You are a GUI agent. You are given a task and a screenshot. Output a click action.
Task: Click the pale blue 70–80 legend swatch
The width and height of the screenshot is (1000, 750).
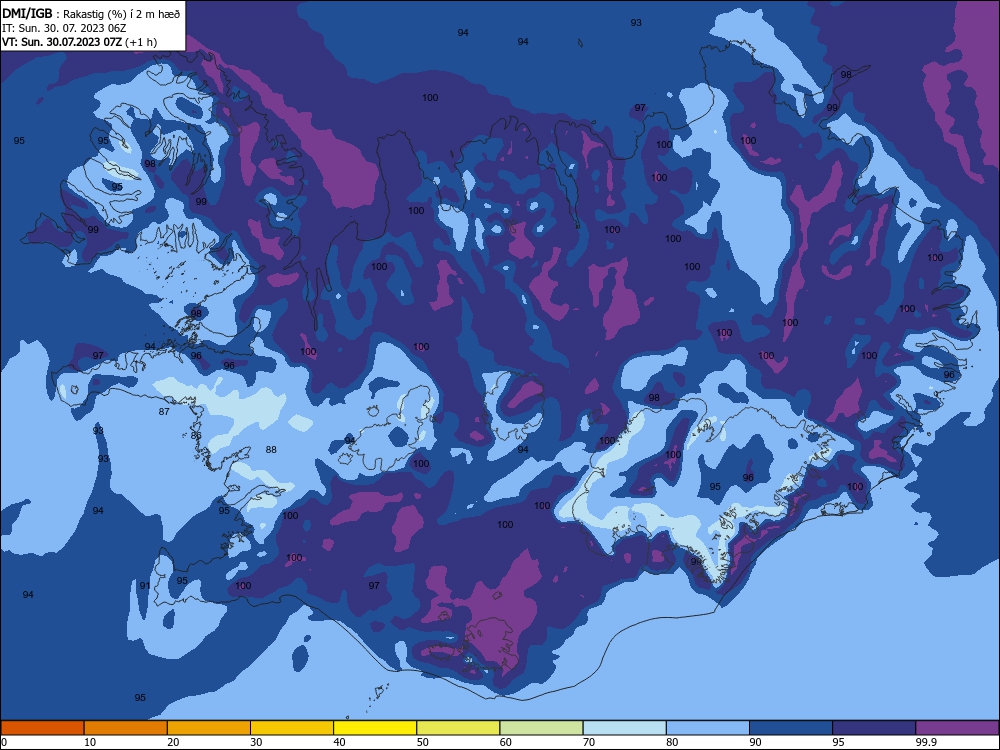624,728
